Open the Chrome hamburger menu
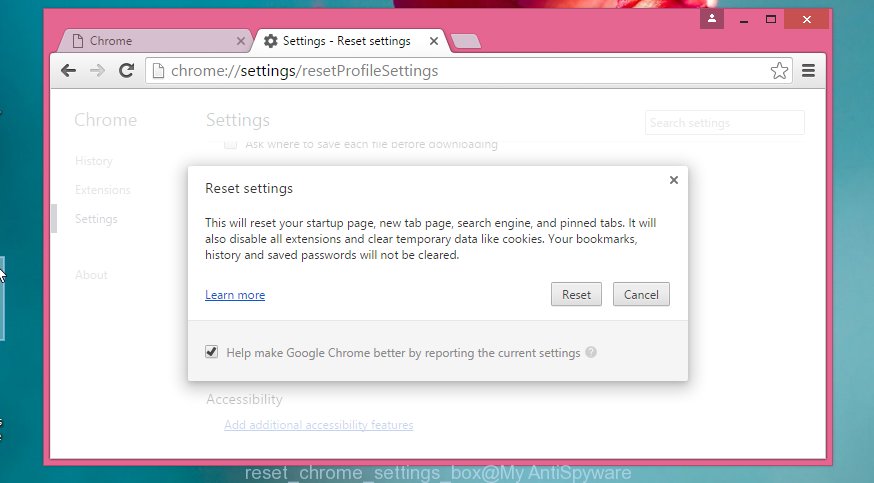This screenshot has height=483, width=874. 808,71
